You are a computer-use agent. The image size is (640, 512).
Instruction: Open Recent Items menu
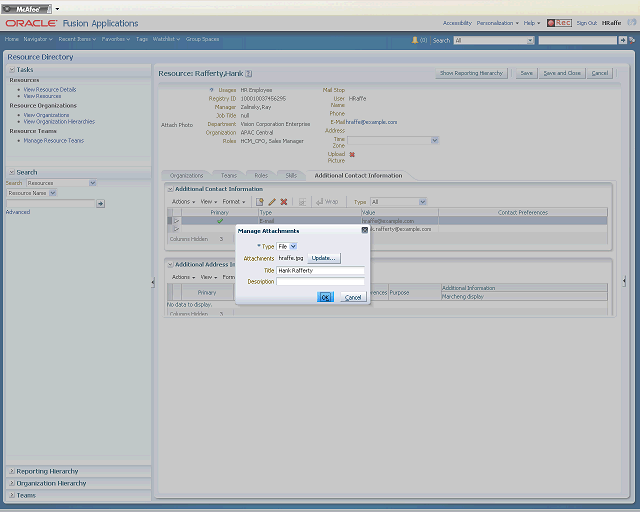[x=77, y=39]
